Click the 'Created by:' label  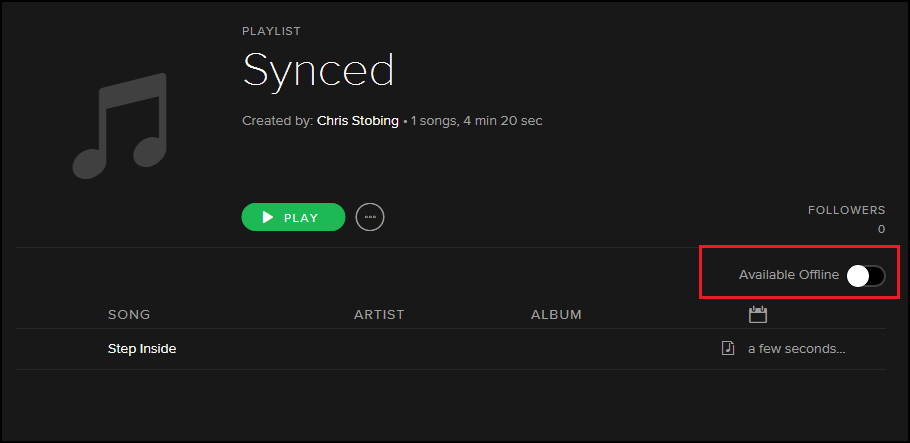(277, 121)
